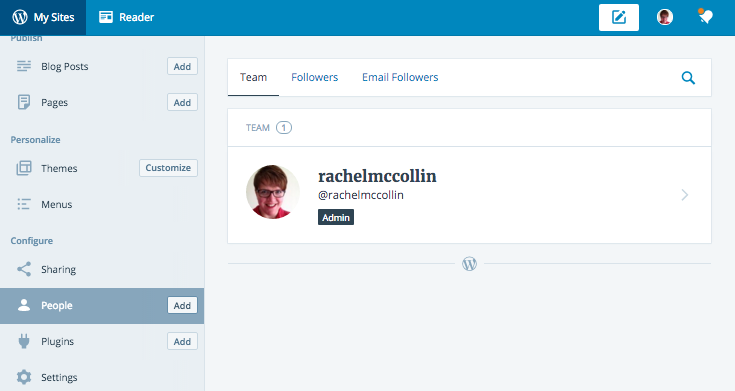Select the People sidebar item label

click(57, 306)
